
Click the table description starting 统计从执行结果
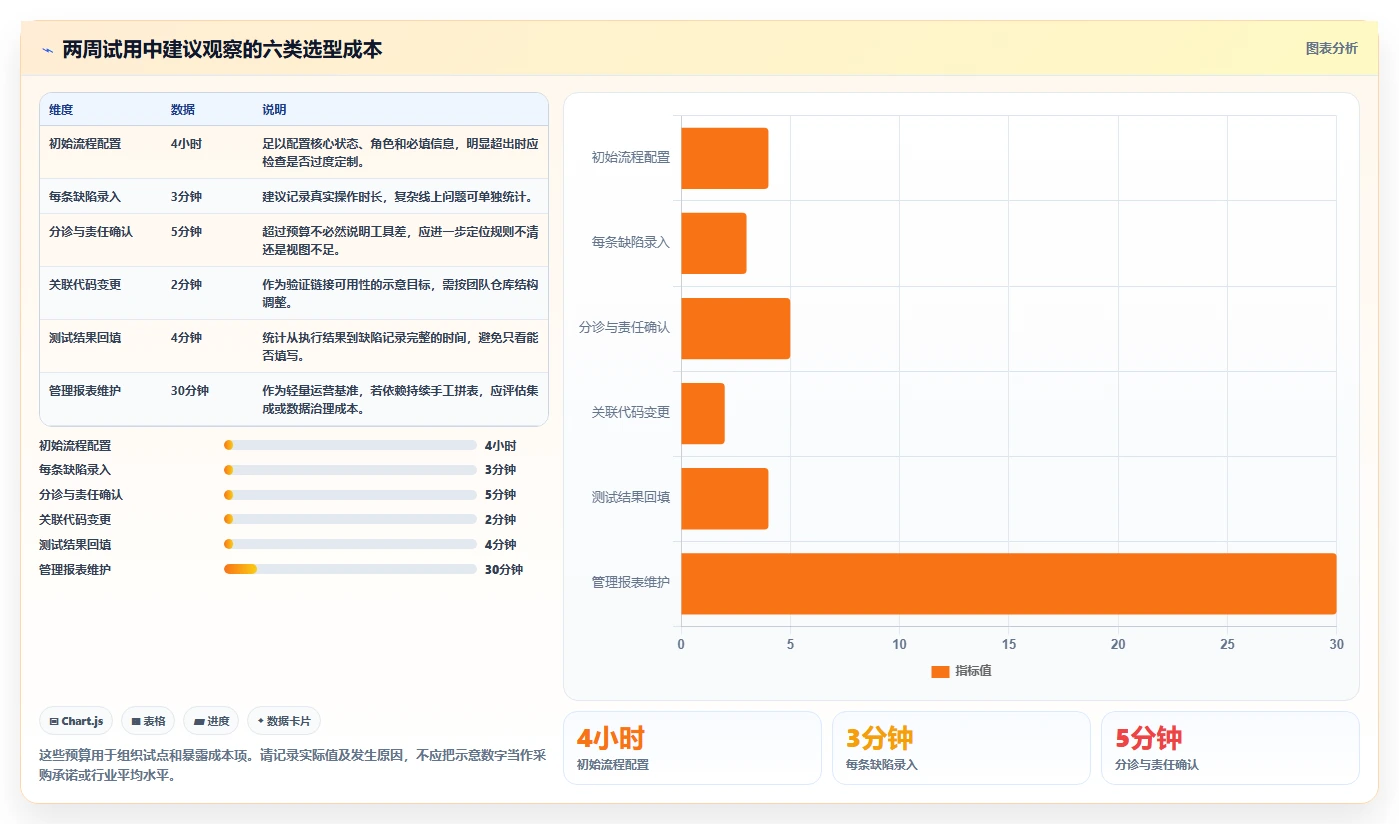(400, 346)
